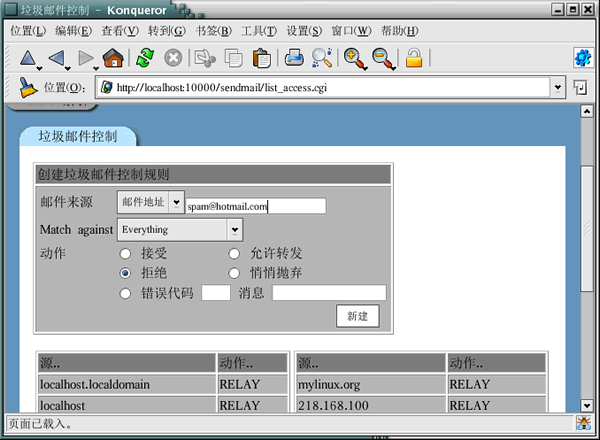Select the 错误代码 radio button
Image resolution: width=600 pixels, height=440 pixels.
tap(125, 293)
